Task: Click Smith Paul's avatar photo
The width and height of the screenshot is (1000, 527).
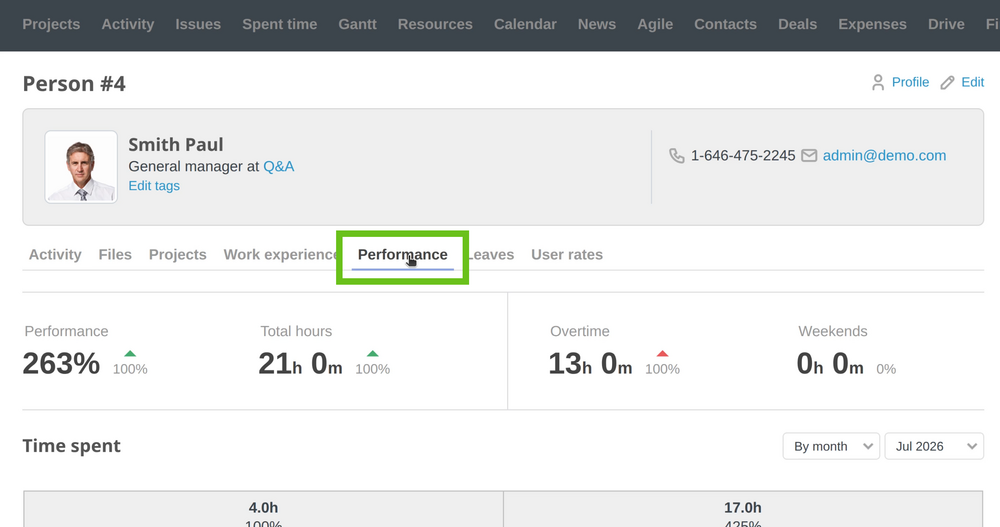Action: click(x=81, y=167)
